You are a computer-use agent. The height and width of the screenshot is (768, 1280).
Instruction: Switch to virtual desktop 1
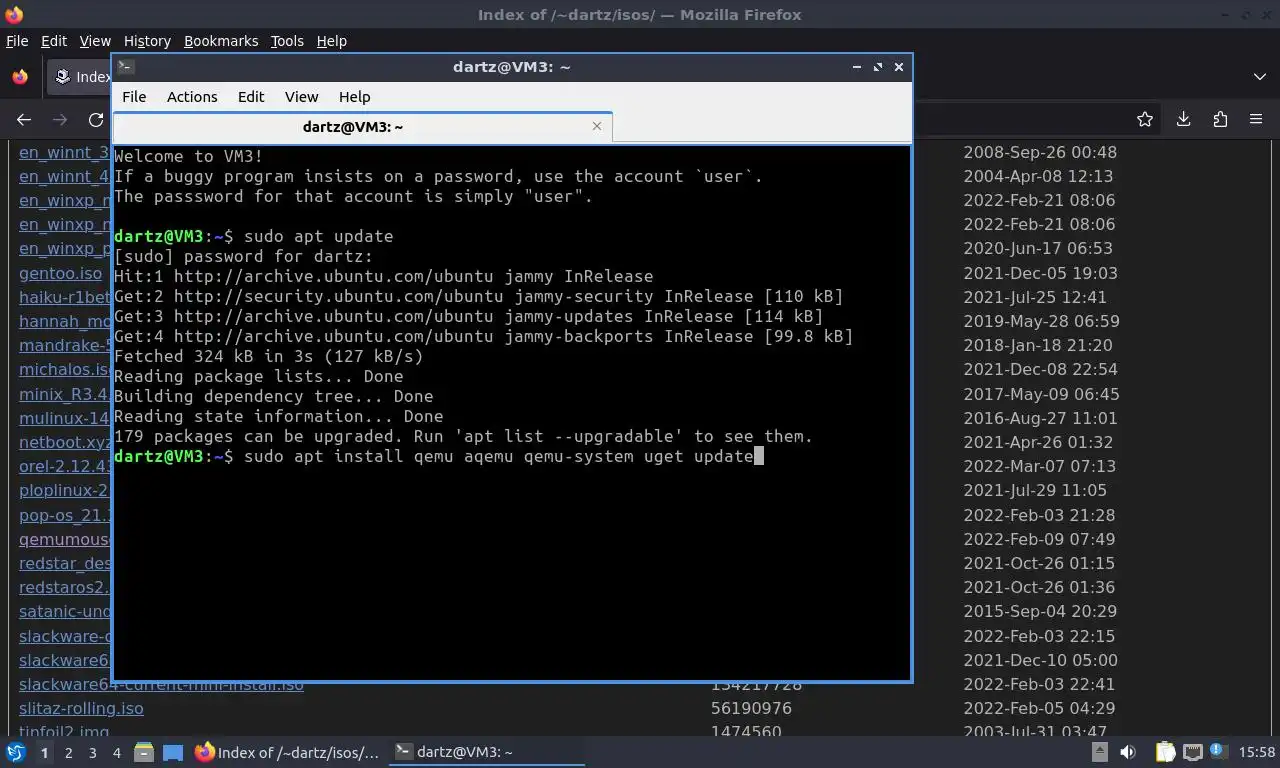point(44,752)
